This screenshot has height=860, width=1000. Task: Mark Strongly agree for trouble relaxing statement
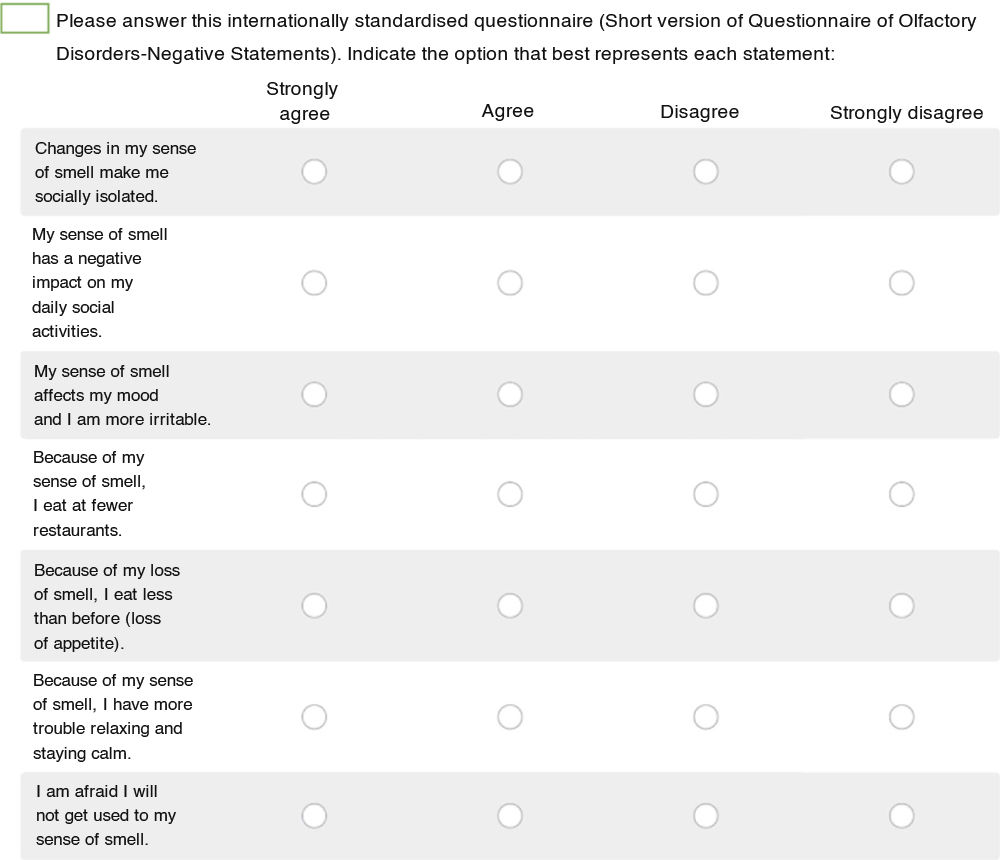(314, 717)
